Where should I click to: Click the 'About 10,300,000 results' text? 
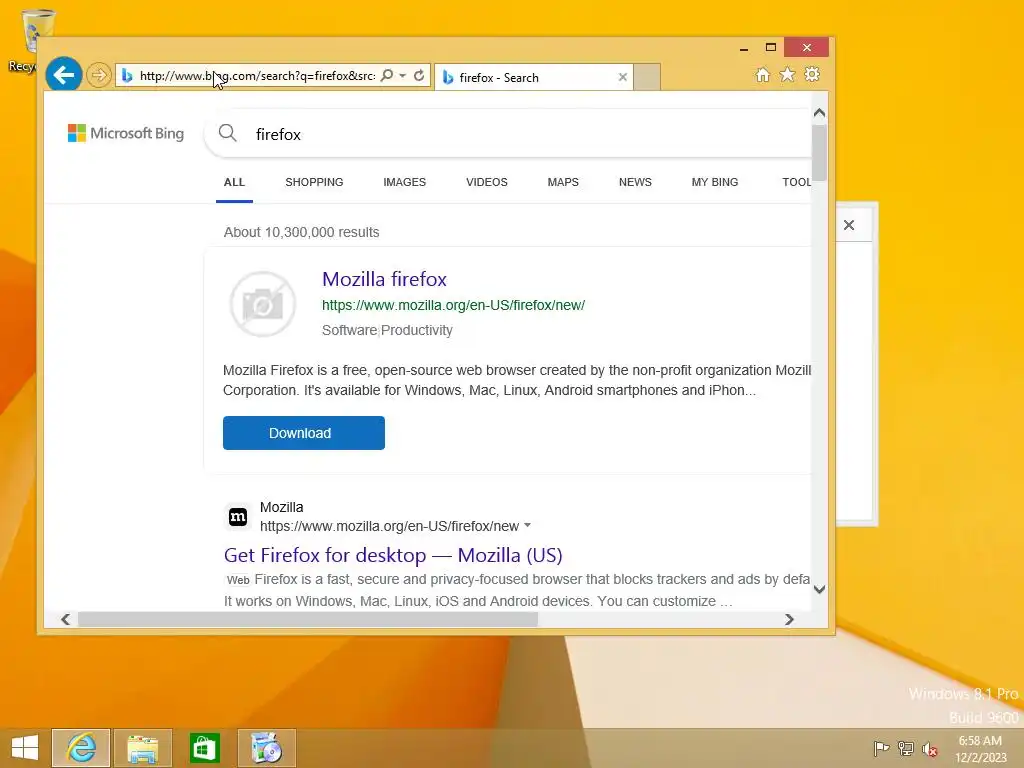coord(301,232)
